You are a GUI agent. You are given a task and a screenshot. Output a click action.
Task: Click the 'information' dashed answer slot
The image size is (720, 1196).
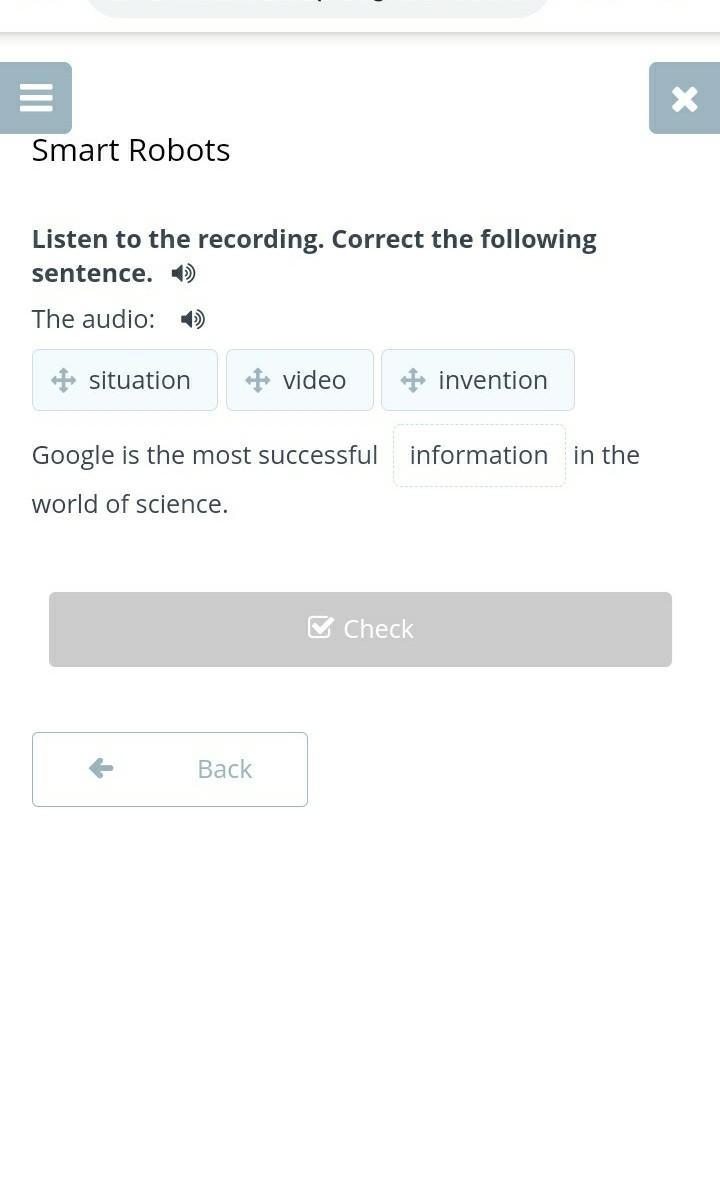point(479,455)
